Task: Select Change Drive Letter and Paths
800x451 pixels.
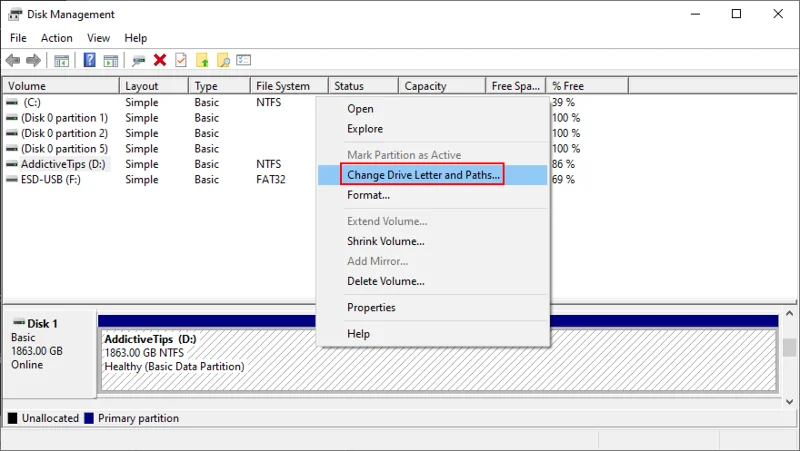Action: [423, 174]
